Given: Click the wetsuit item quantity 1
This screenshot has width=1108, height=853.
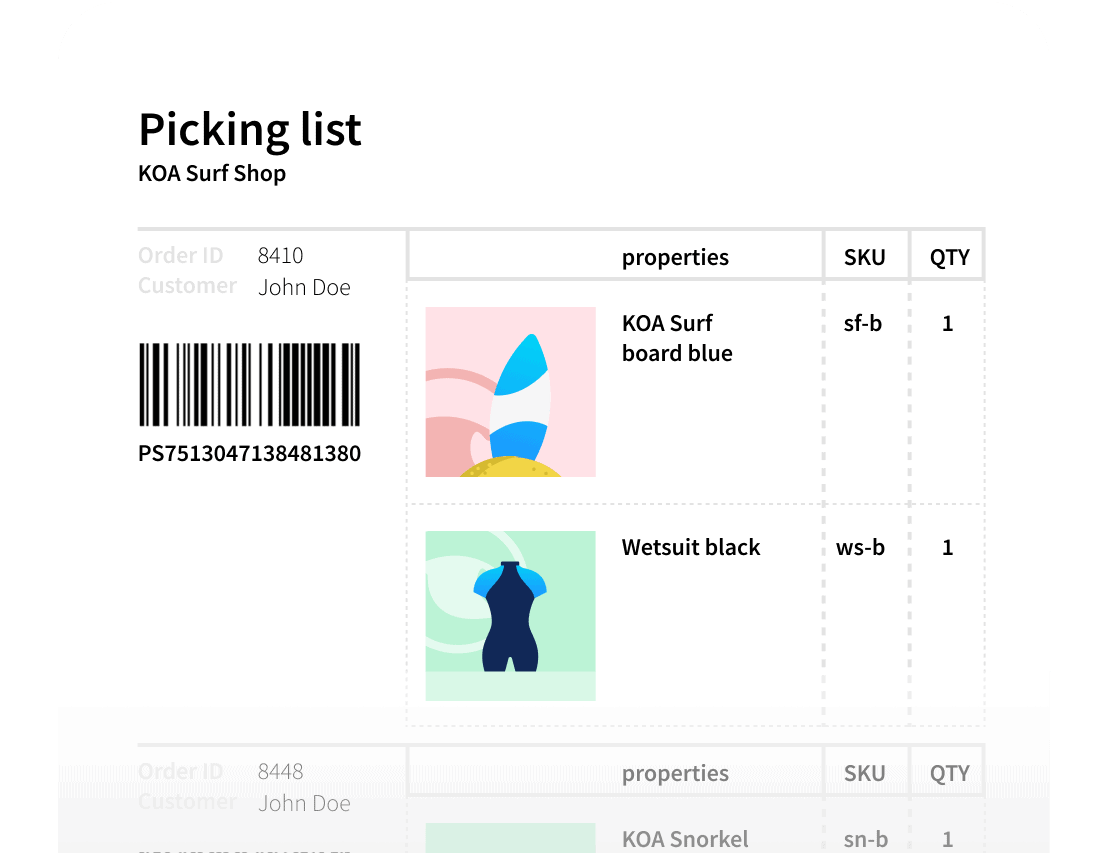Looking at the screenshot, I should 948,547.
